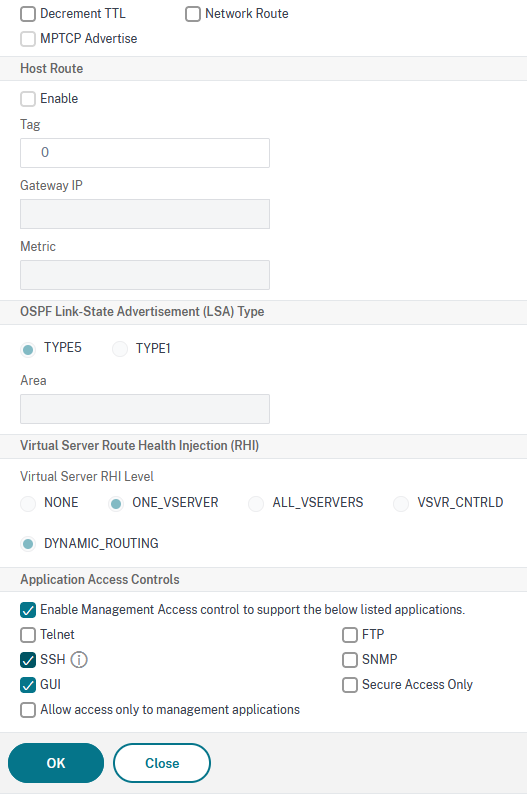Click the SSH info icon

click(79, 660)
